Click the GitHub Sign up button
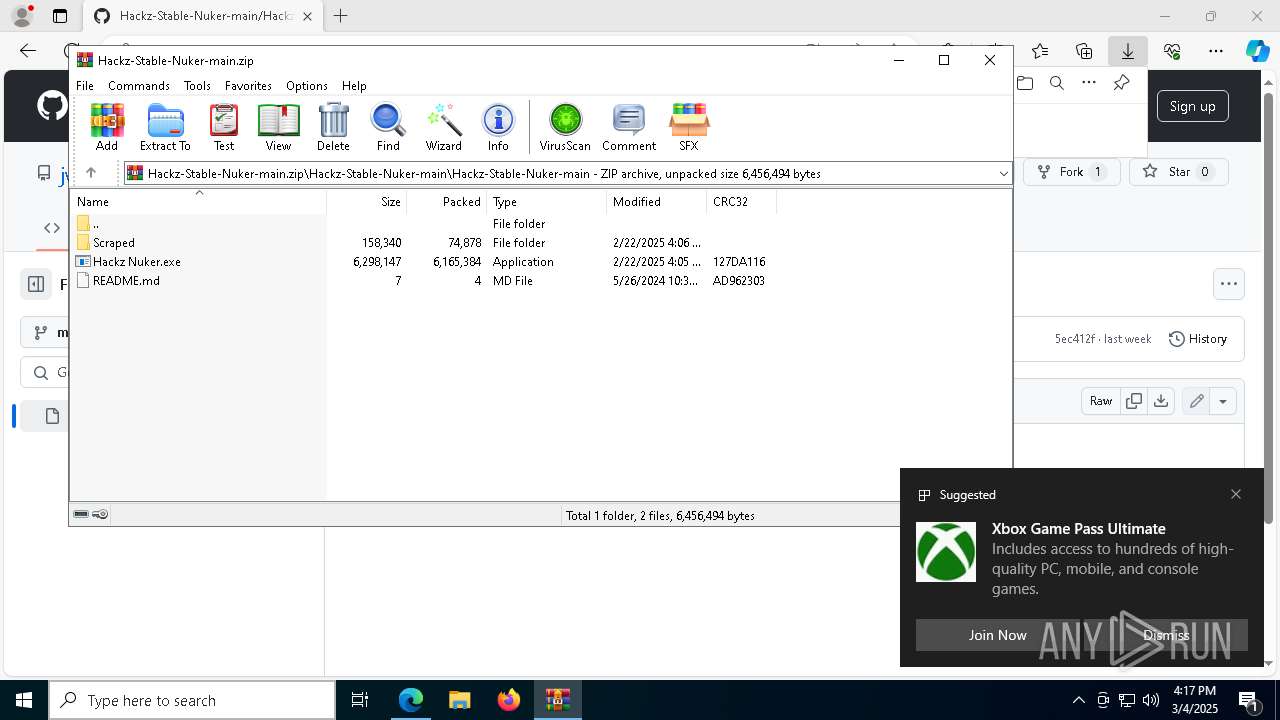The height and width of the screenshot is (720, 1280). [1192, 106]
